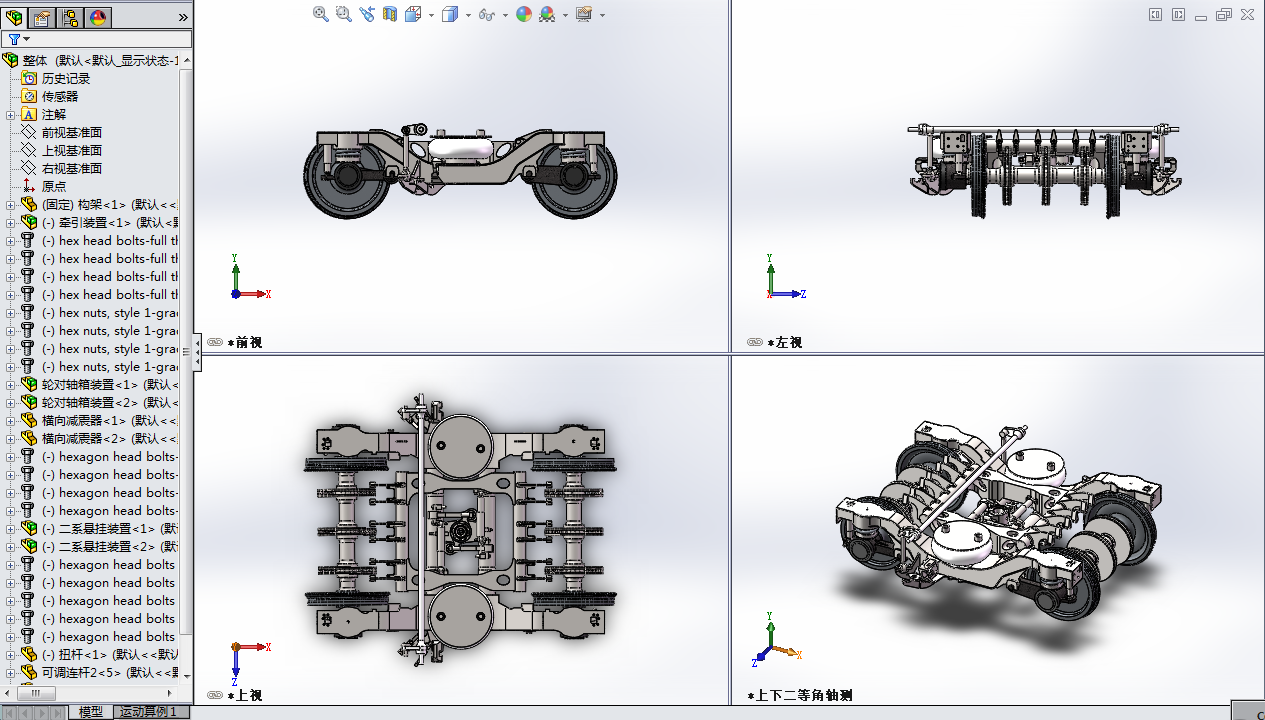Click the View Settings monitor icon

(x=584, y=14)
